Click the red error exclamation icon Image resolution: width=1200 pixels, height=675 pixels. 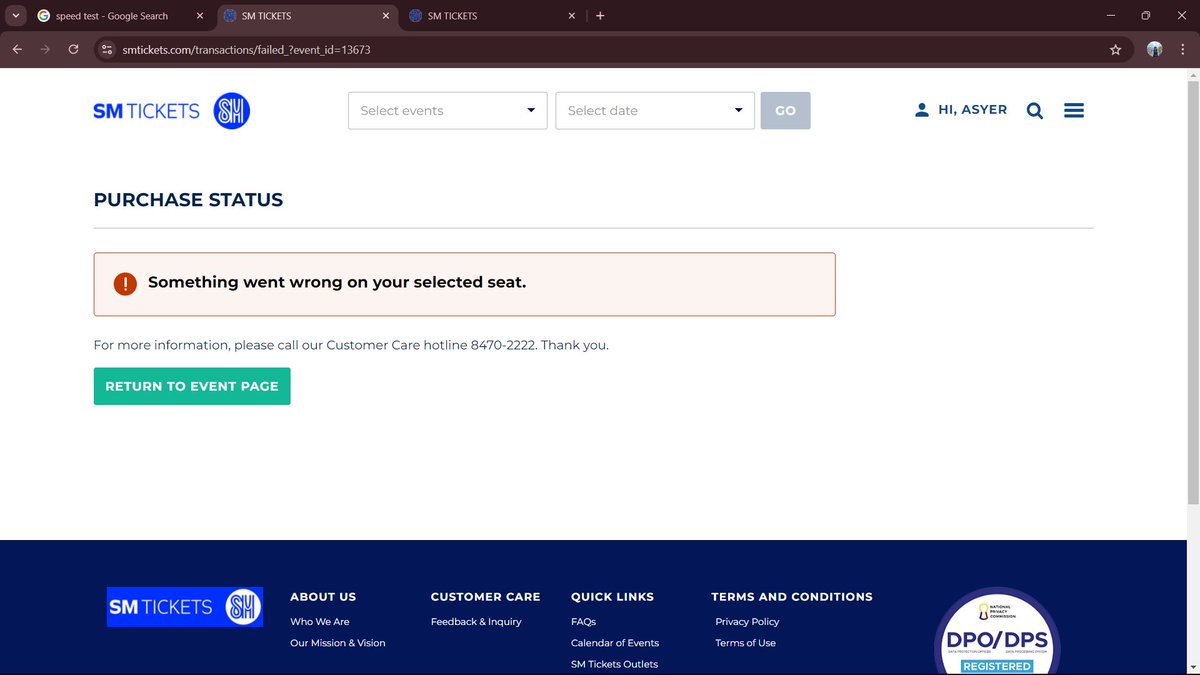(x=125, y=284)
